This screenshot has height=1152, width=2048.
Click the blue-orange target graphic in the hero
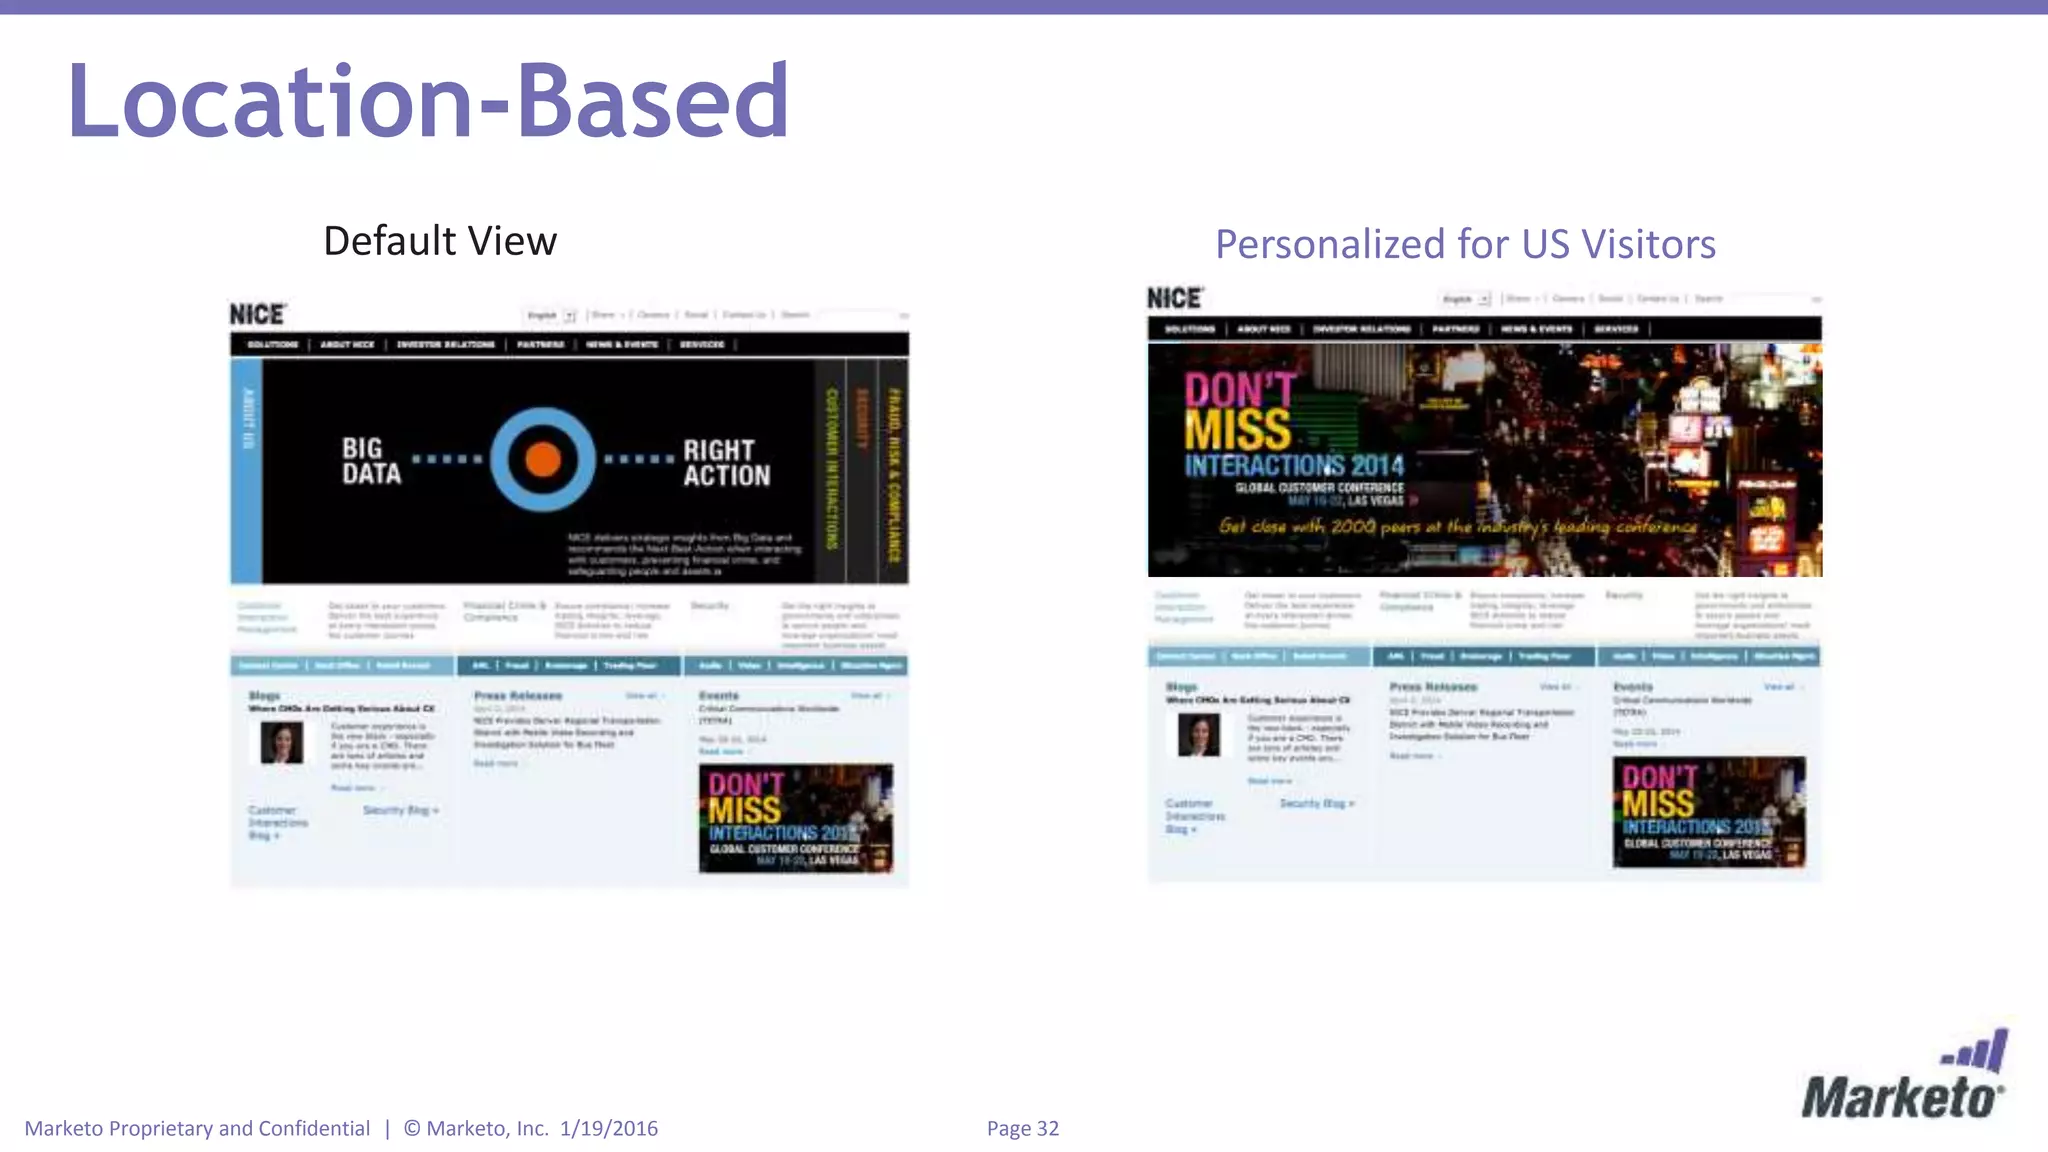[543, 460]
